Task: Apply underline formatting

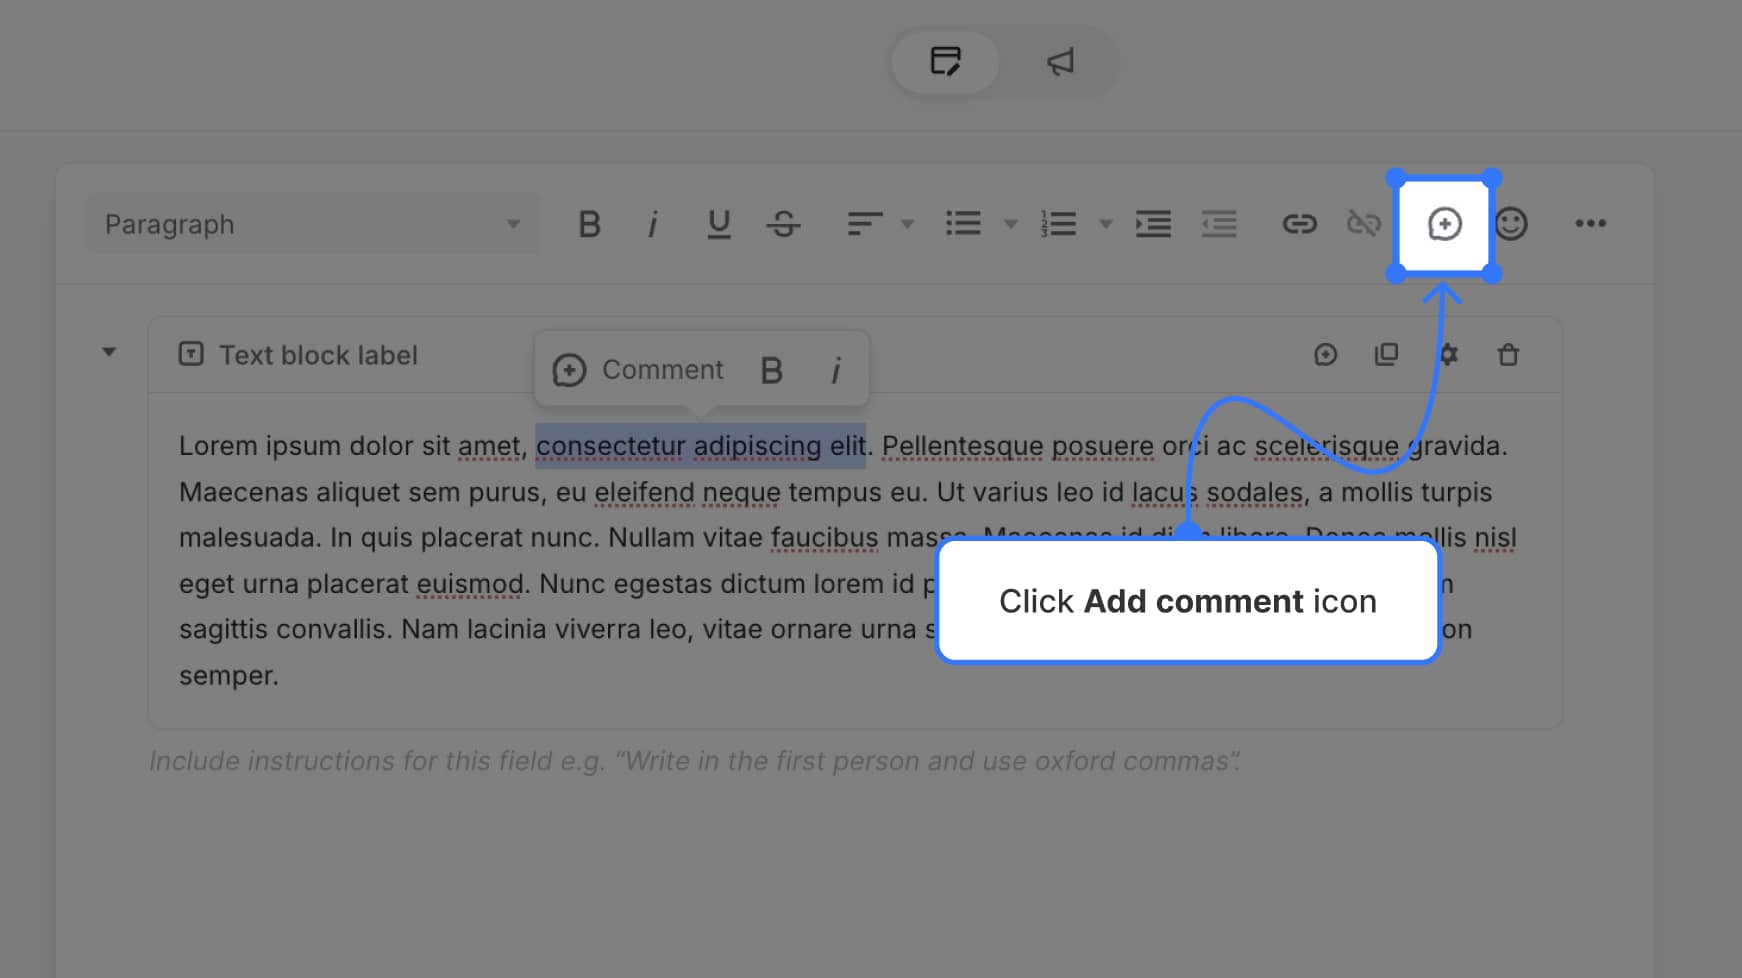Action: [x=718, y=224]
